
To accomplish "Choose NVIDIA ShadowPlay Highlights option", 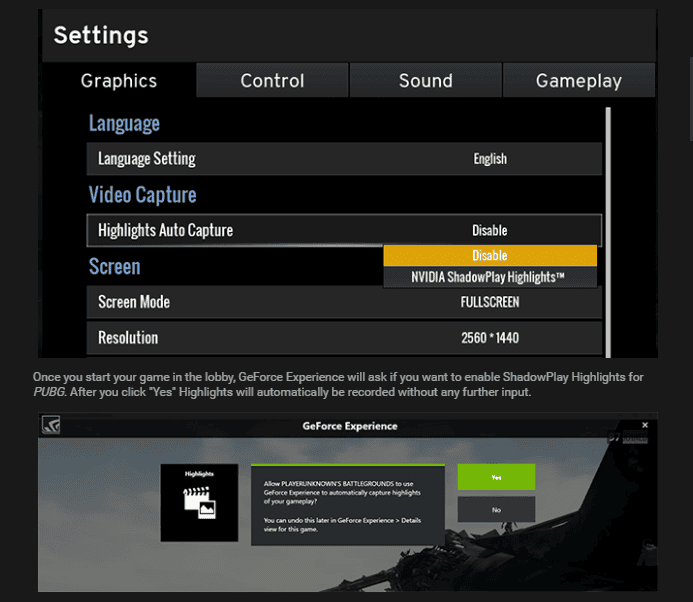I will 490,277.
